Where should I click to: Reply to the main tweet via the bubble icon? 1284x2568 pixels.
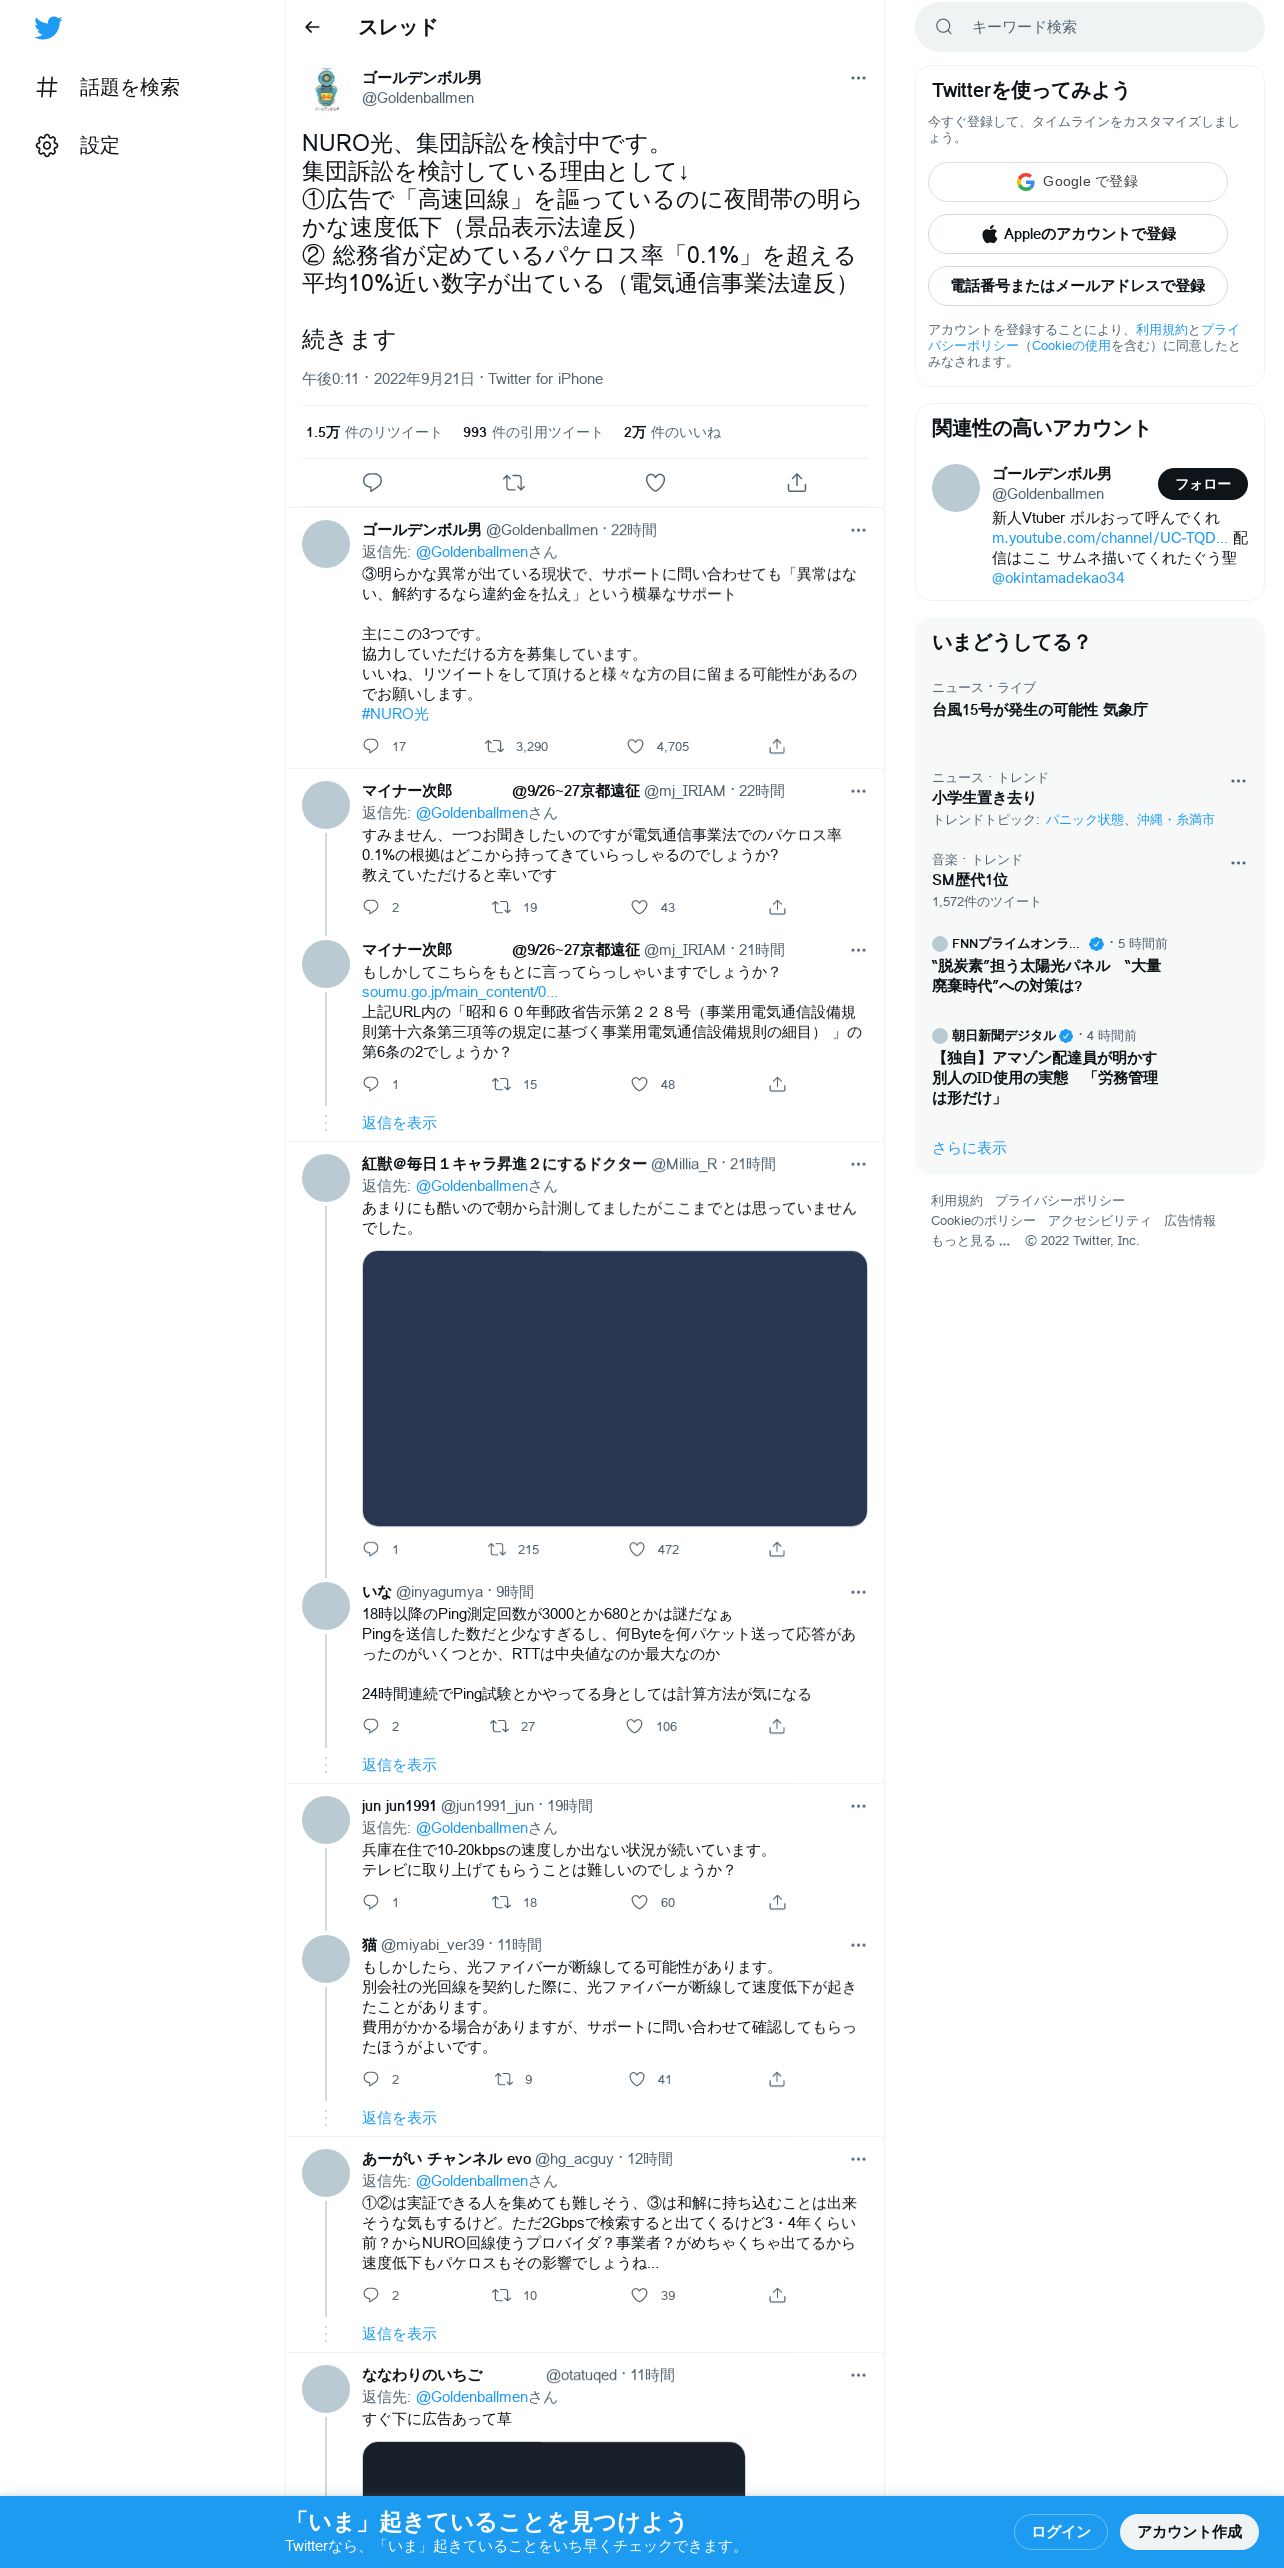tap(373, 483)
